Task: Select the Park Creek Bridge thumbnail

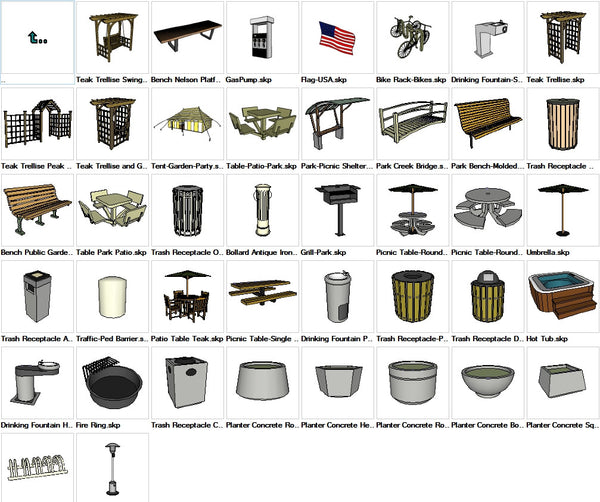Action: click(411, 124)
